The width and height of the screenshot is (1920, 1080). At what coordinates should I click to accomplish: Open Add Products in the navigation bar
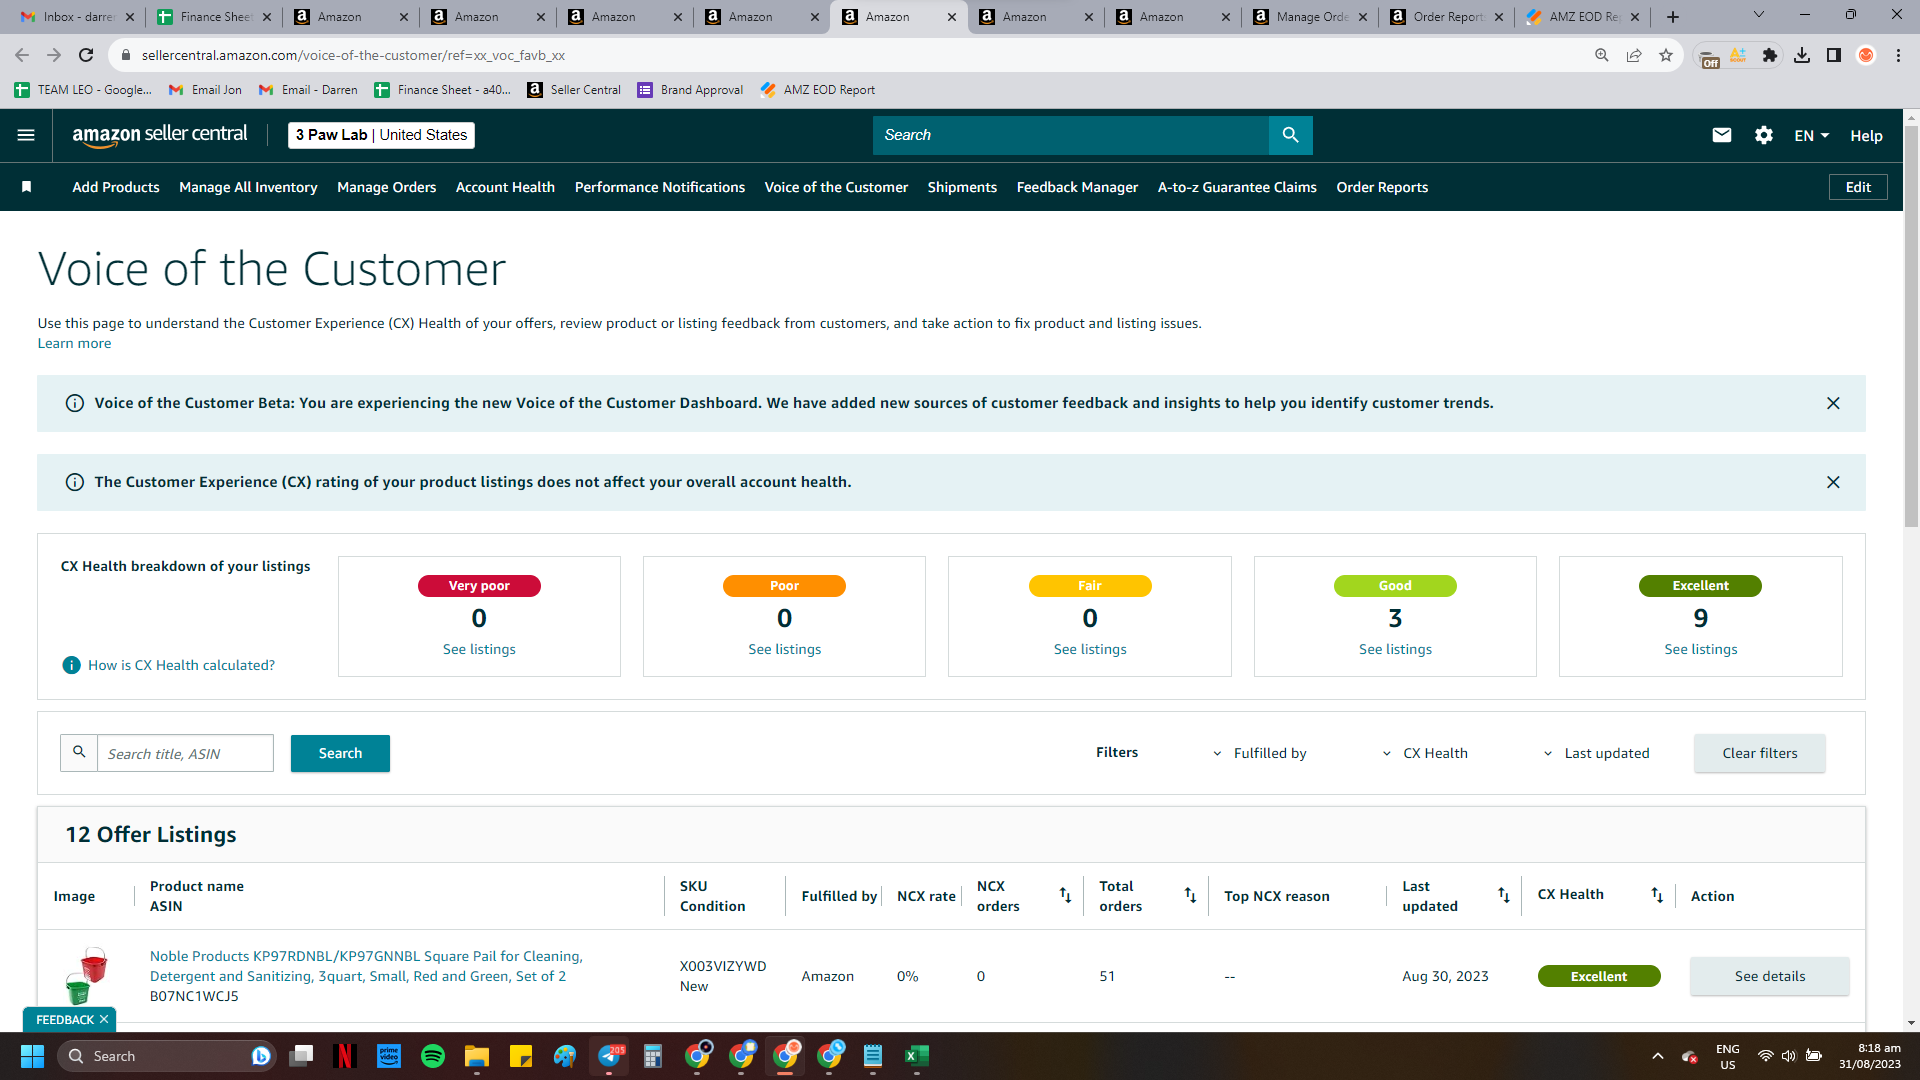116,187
